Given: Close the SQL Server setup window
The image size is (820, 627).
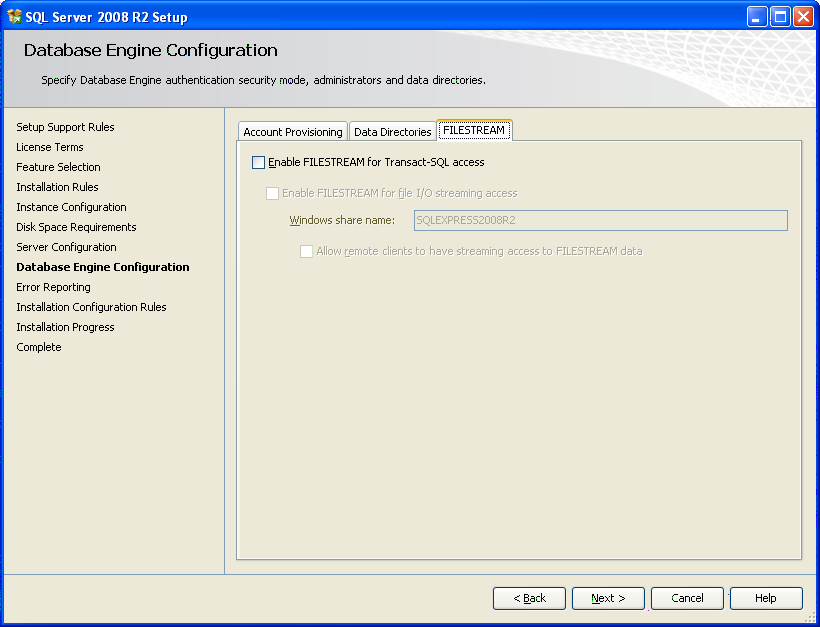Looking at the screenshot, I should 803,17.
